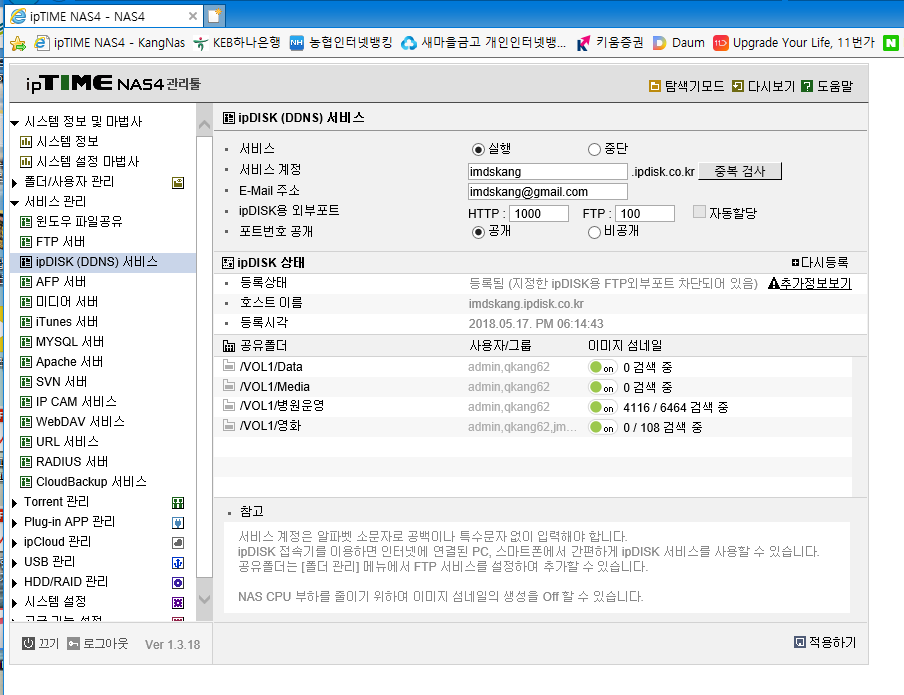Viewport: 904px width, 695px height.
Task: Expand the 폴더/사용자 관리 tree node
Action: coord(15,183)
